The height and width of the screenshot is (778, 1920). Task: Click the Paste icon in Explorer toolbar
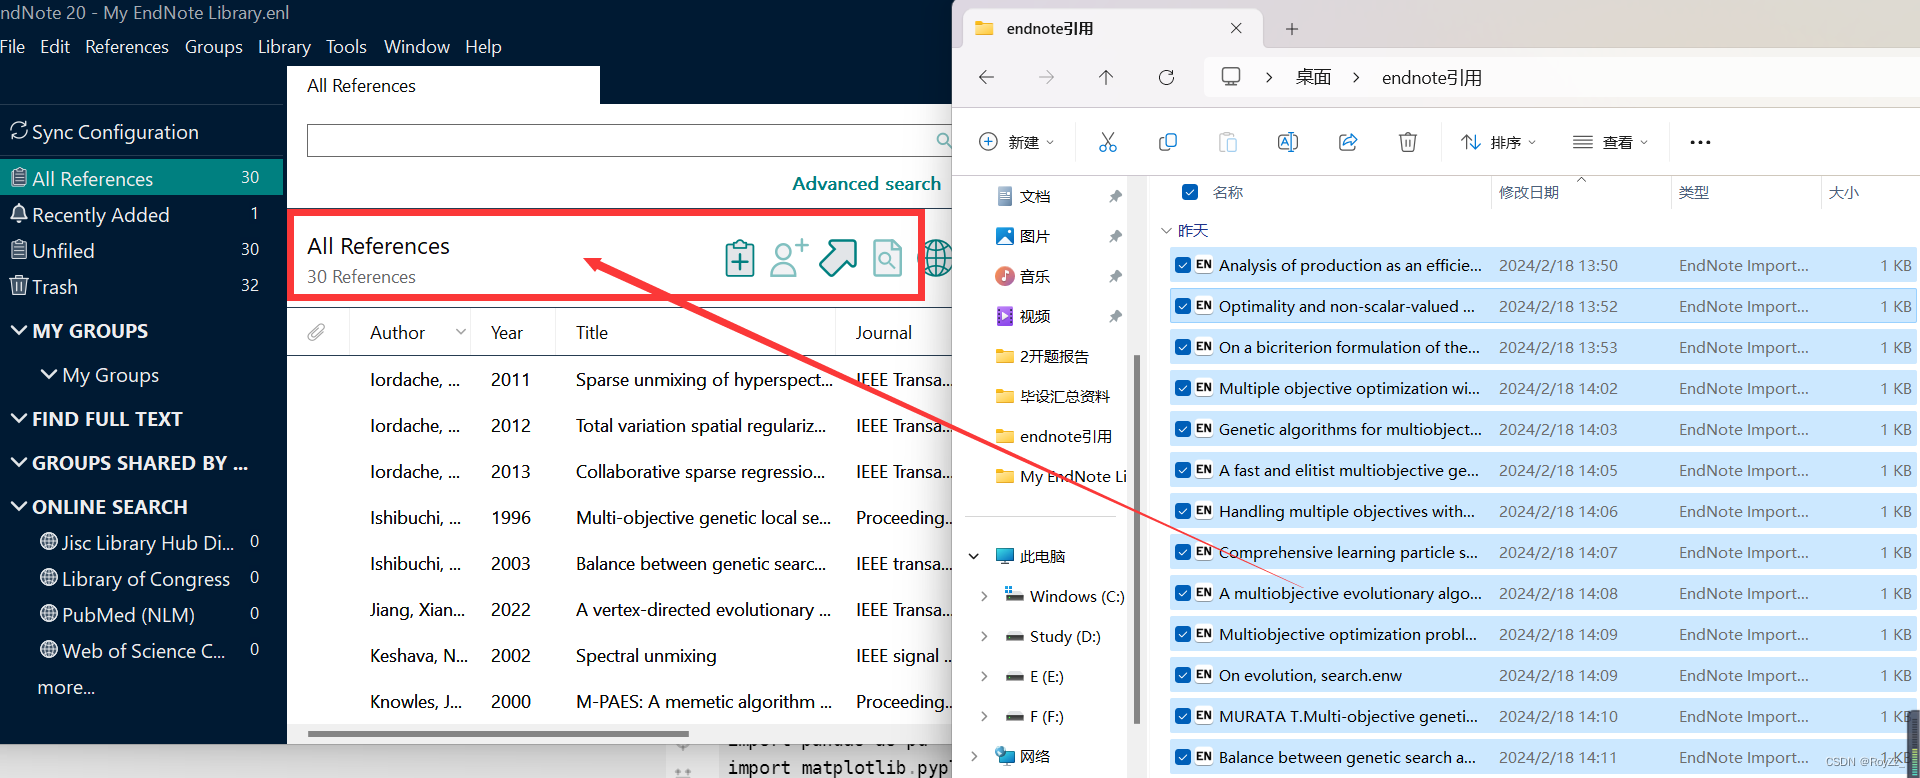(x=1227, y=142)
